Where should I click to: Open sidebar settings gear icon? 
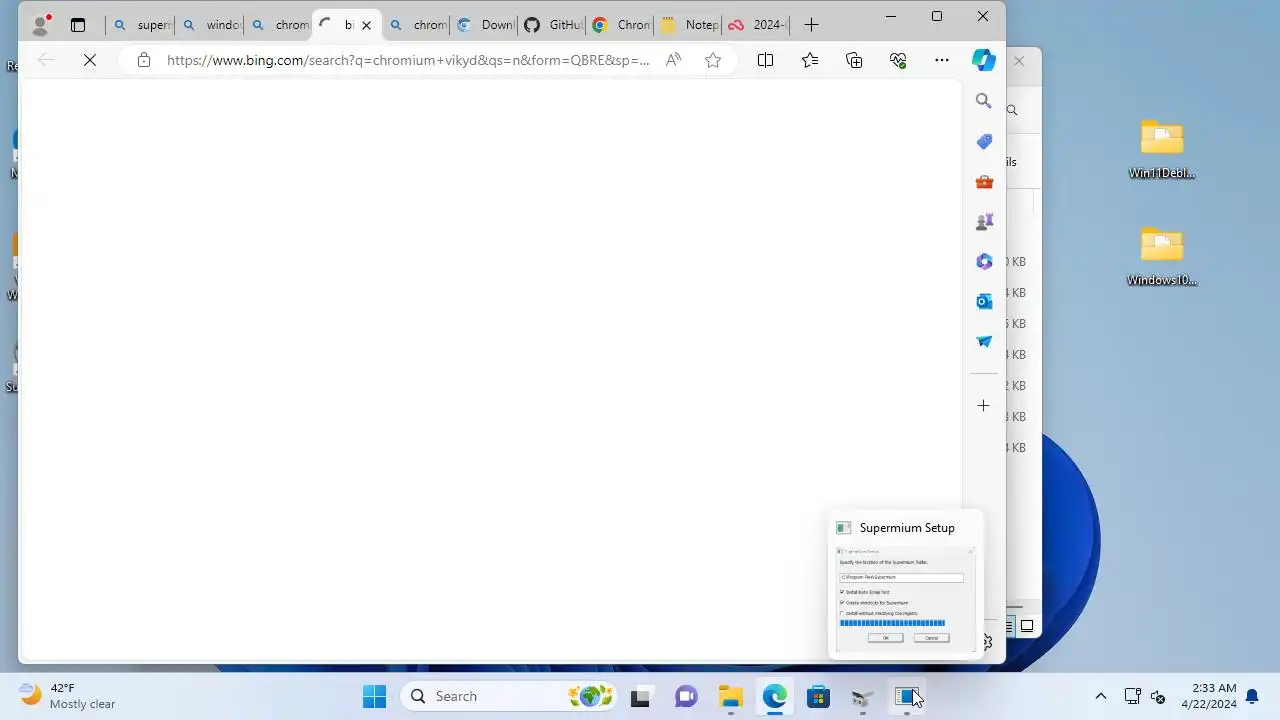(987, 642)
